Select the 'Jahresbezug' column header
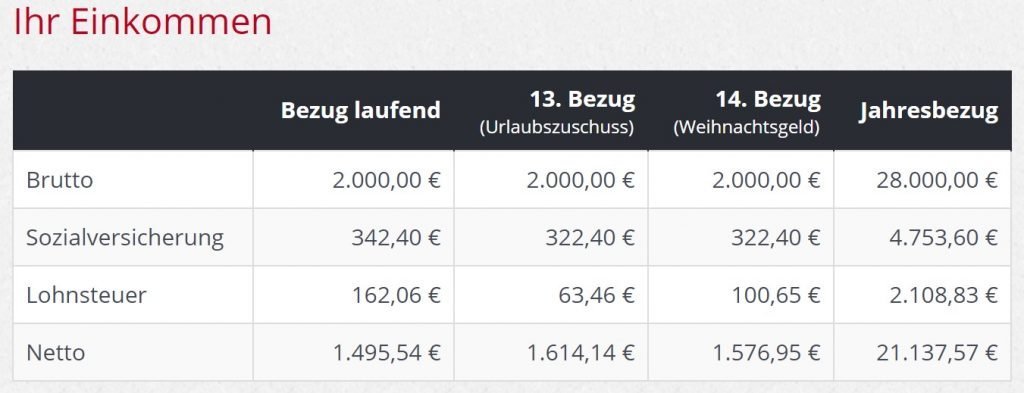 (928, 111)
